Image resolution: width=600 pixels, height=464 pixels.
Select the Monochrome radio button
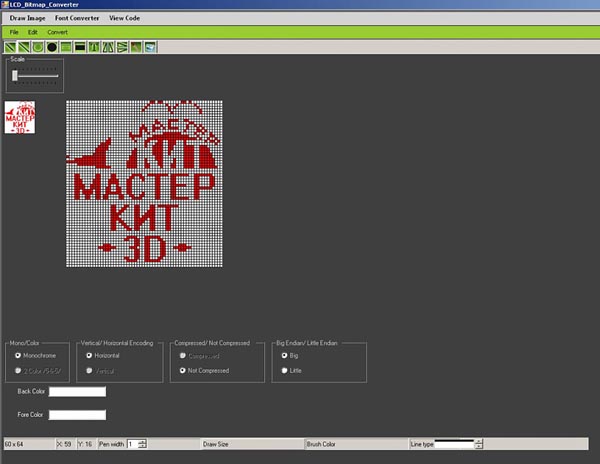pyautogui.click(x=18, y=355)
